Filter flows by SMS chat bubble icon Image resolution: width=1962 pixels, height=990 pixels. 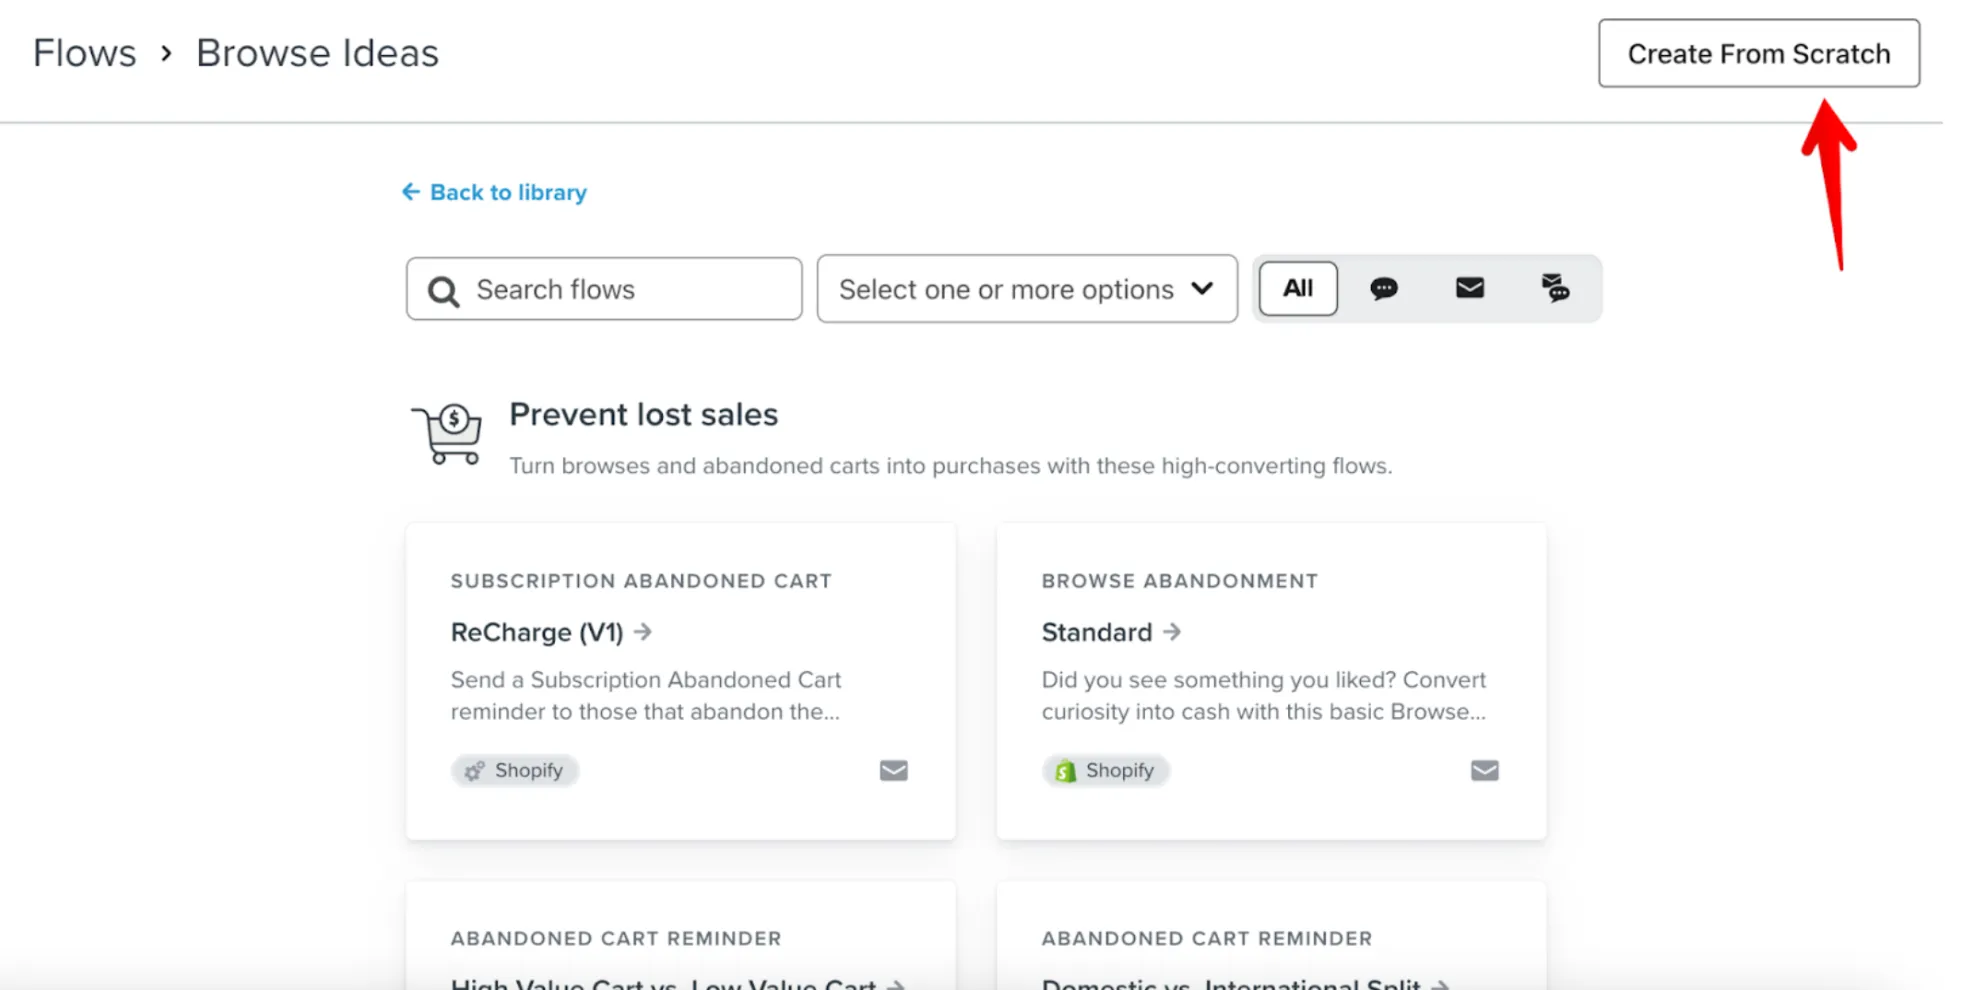(1384, 288)
